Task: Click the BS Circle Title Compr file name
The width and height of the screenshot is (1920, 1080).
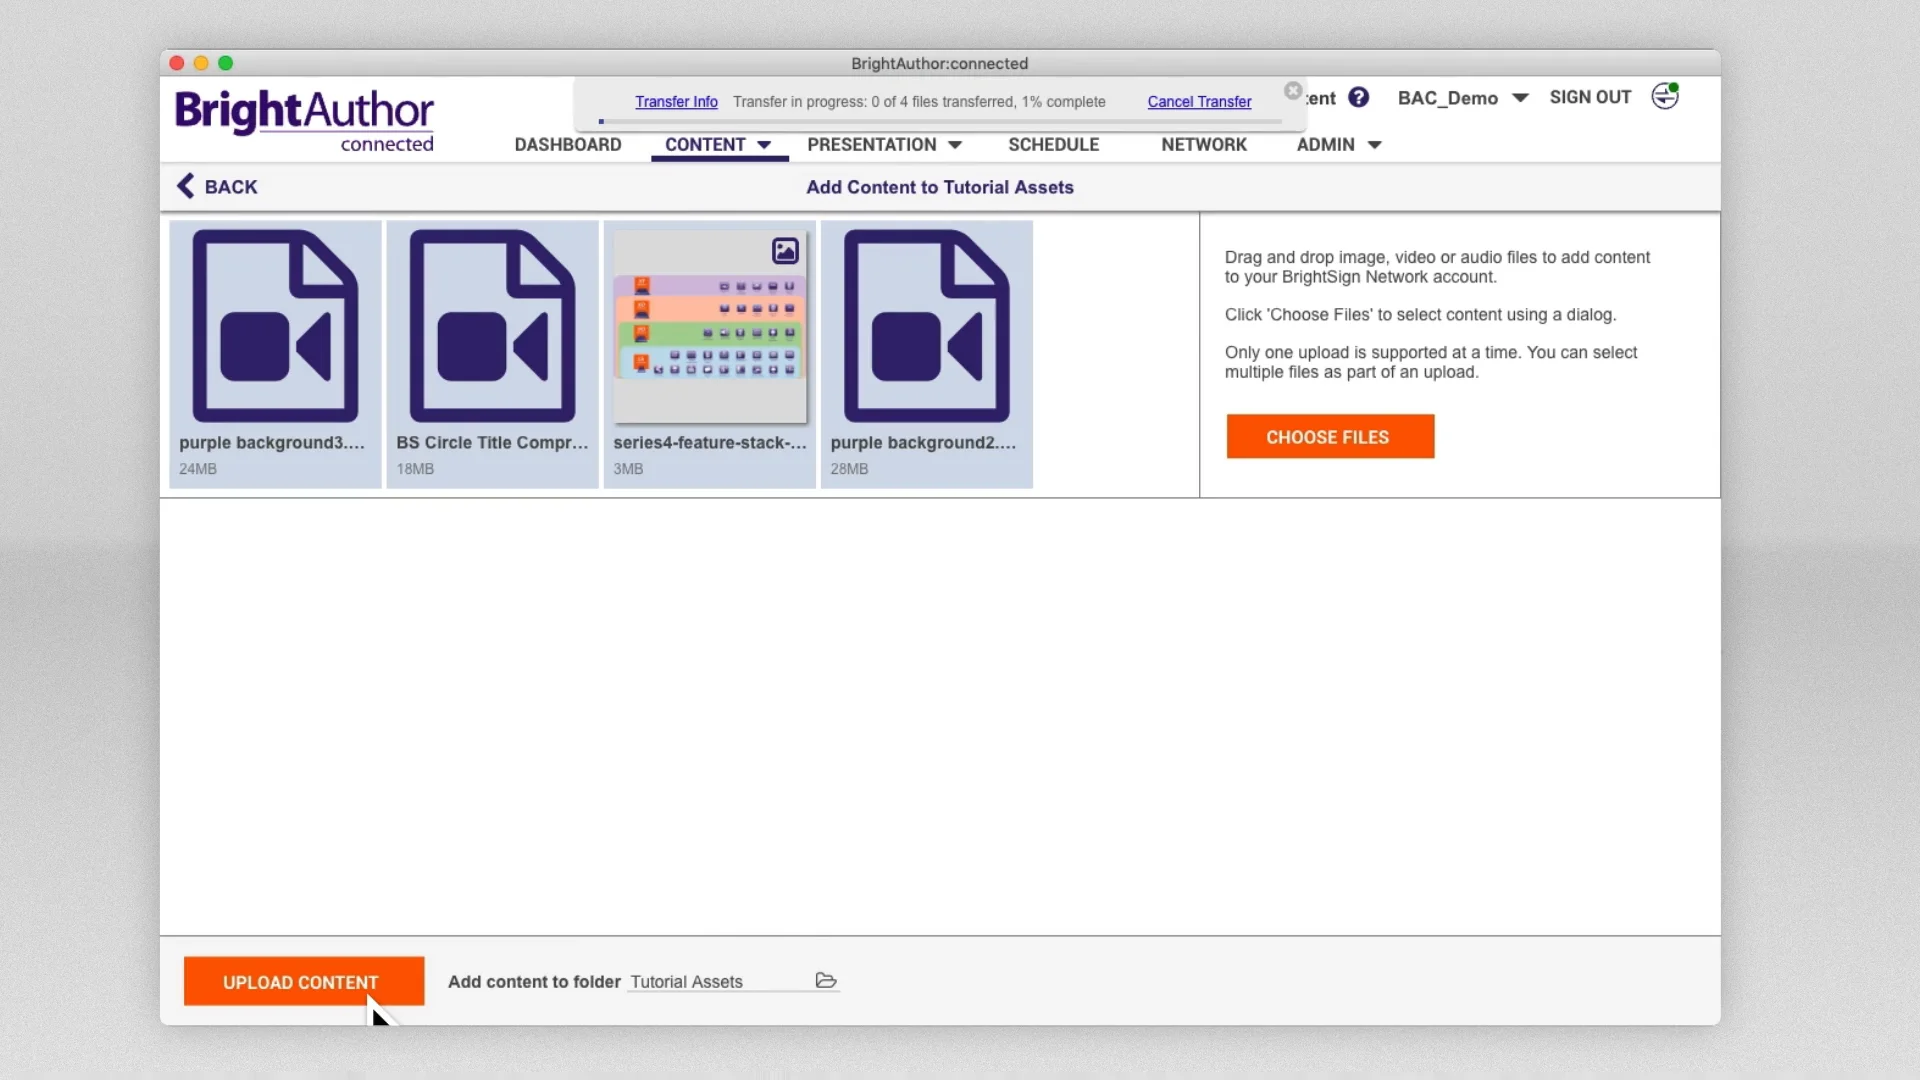Action: 492,442
